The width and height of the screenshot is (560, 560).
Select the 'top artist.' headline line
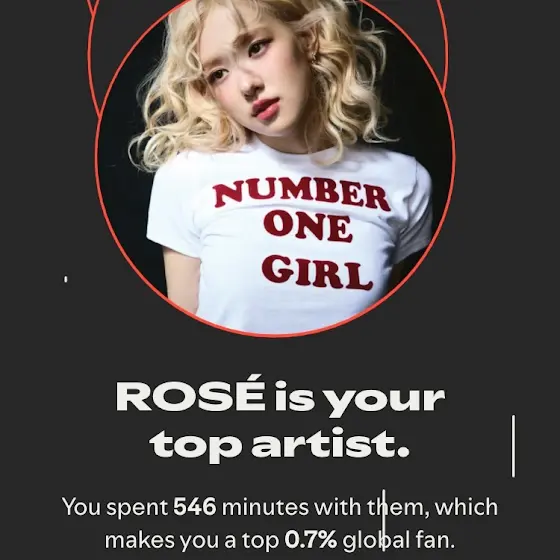(x=280, y=444)
